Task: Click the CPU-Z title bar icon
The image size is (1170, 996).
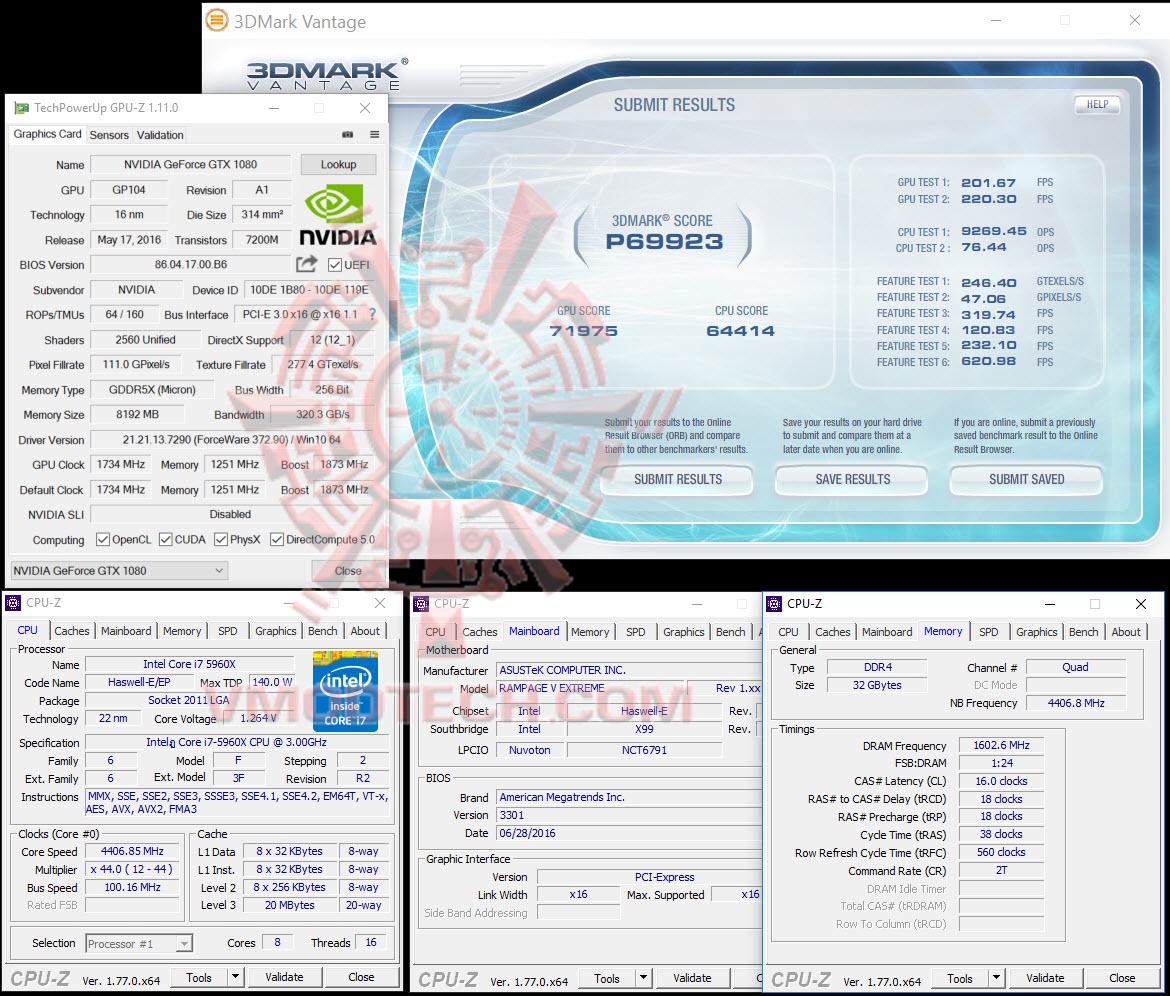Action: pyautogui.click(x=12, y=602)
